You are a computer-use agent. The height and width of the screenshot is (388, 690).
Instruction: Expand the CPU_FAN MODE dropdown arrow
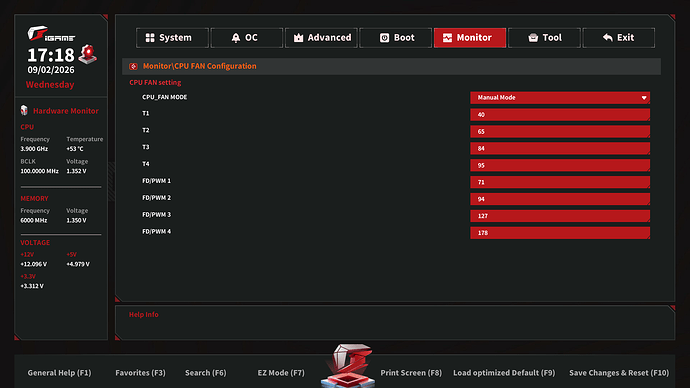644,98
